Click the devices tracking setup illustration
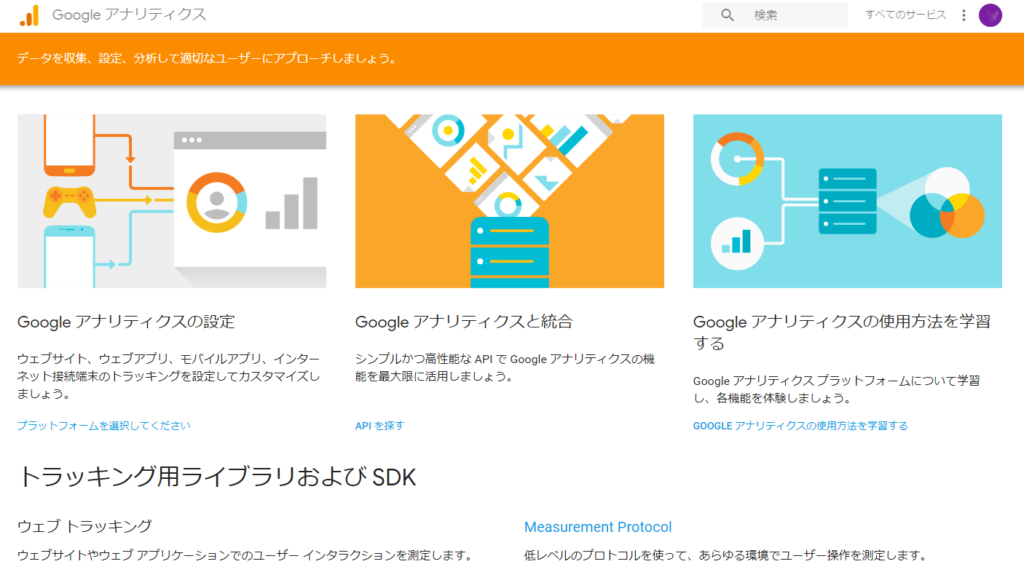 172,201
